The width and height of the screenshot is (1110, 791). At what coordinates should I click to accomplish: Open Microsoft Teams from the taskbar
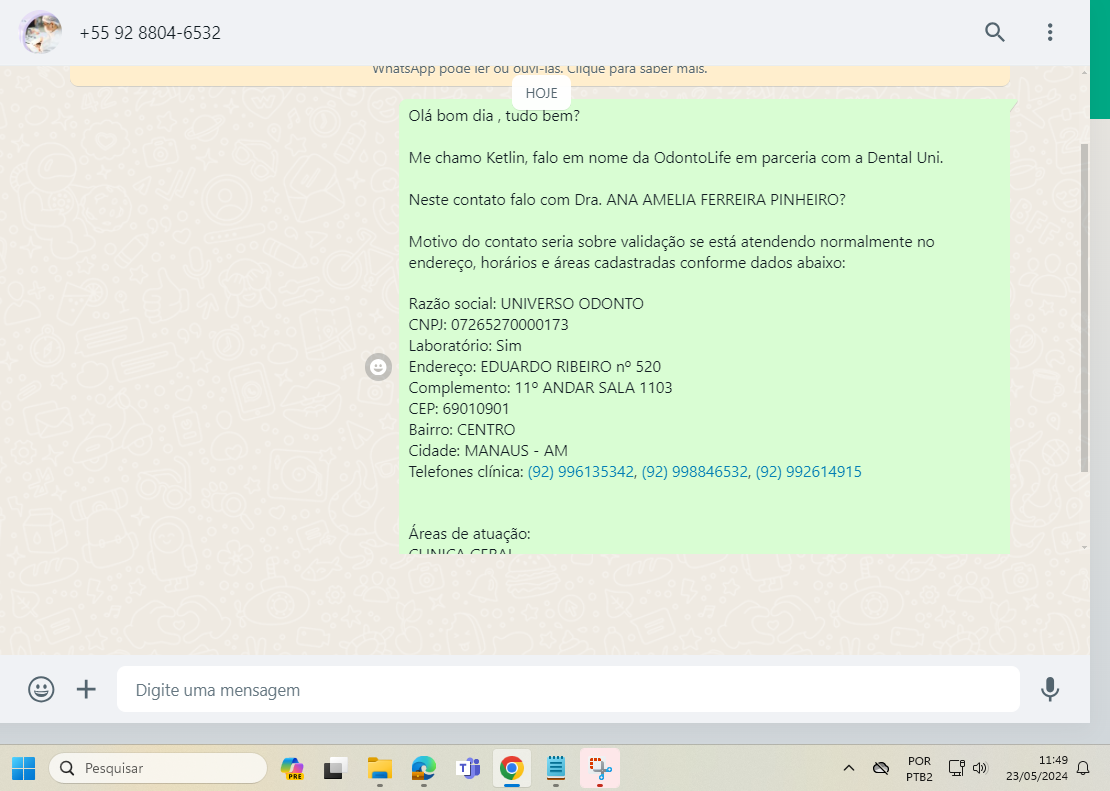click(467, 768)
